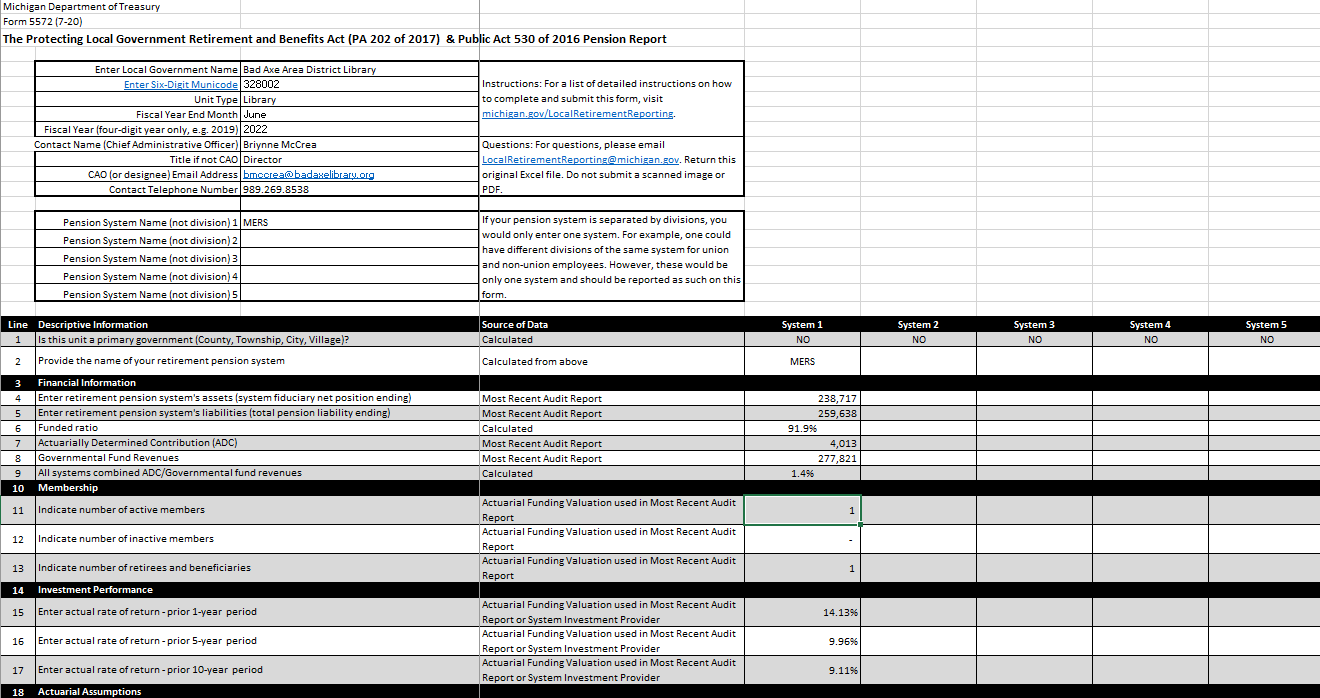
Task: Click the bmccrea@badaxelibrary.org email link
Action: (x=308, y=174)
